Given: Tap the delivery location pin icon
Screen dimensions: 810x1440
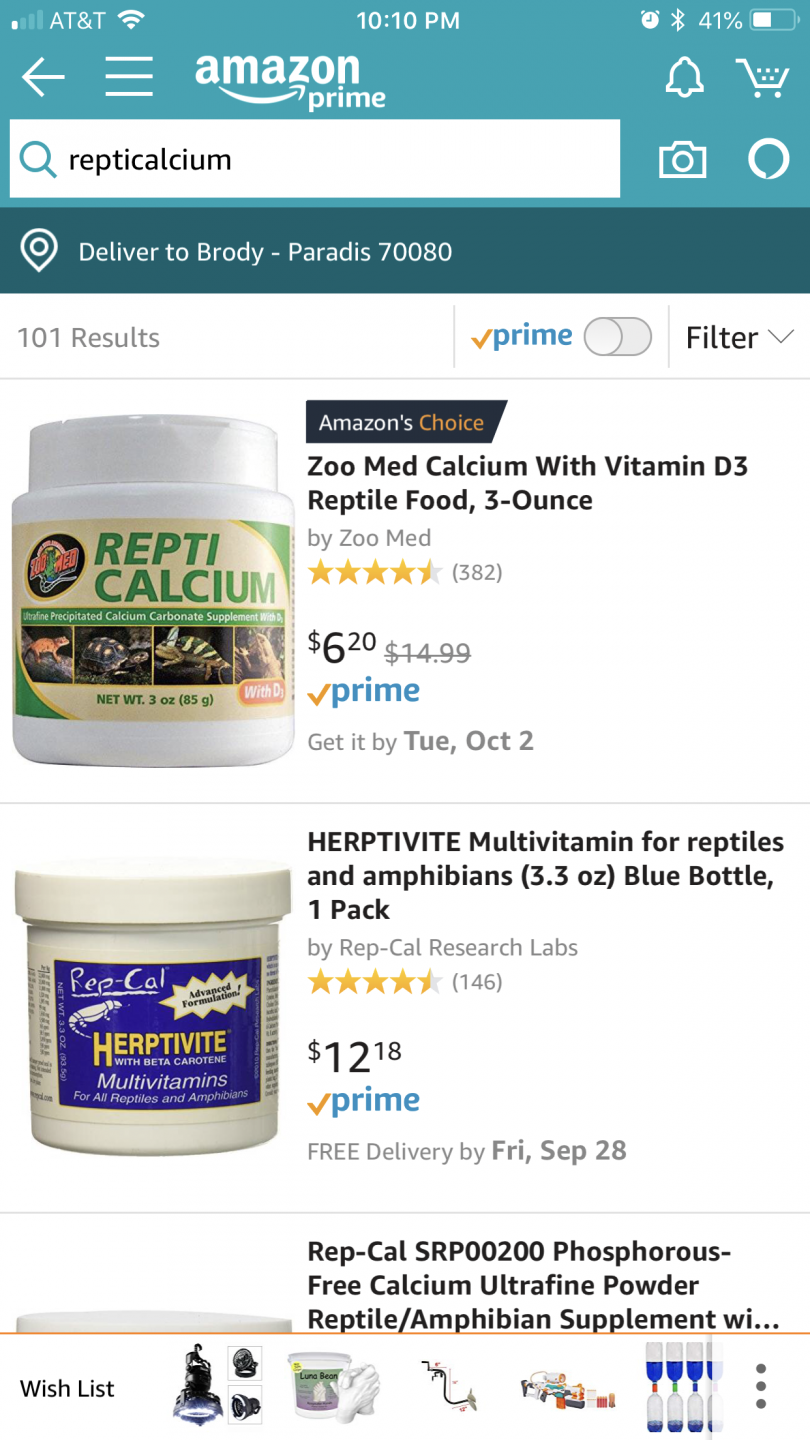Looking at the screenshot, I should [x=39, y=251].
